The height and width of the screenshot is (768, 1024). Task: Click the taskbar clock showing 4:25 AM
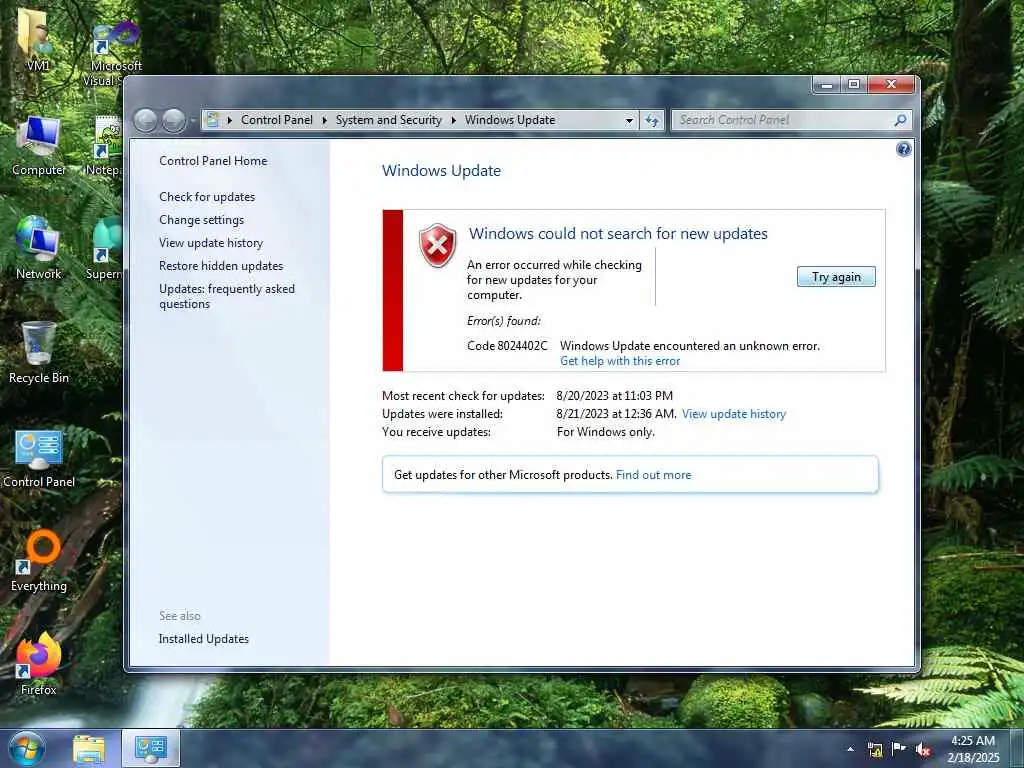(x=973, y=749)
